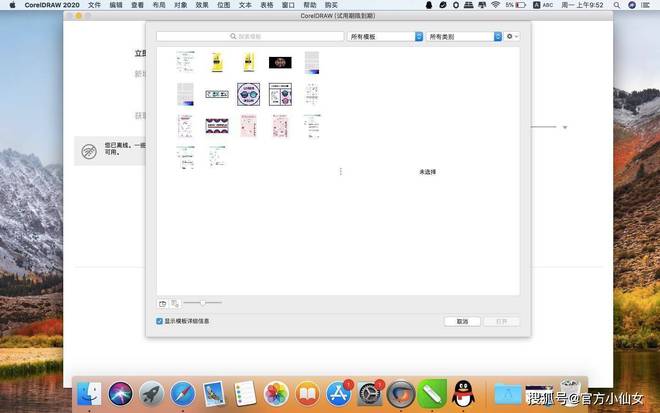Click the clock showing 周一 上午9:52
This screenshot has height=413, width=660.
(582, 5)
